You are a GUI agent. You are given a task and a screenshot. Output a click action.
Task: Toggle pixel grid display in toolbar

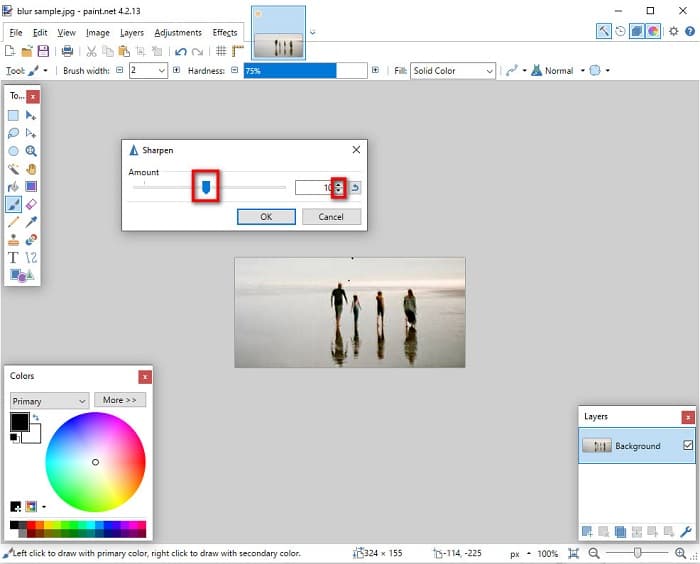point(221,51)
